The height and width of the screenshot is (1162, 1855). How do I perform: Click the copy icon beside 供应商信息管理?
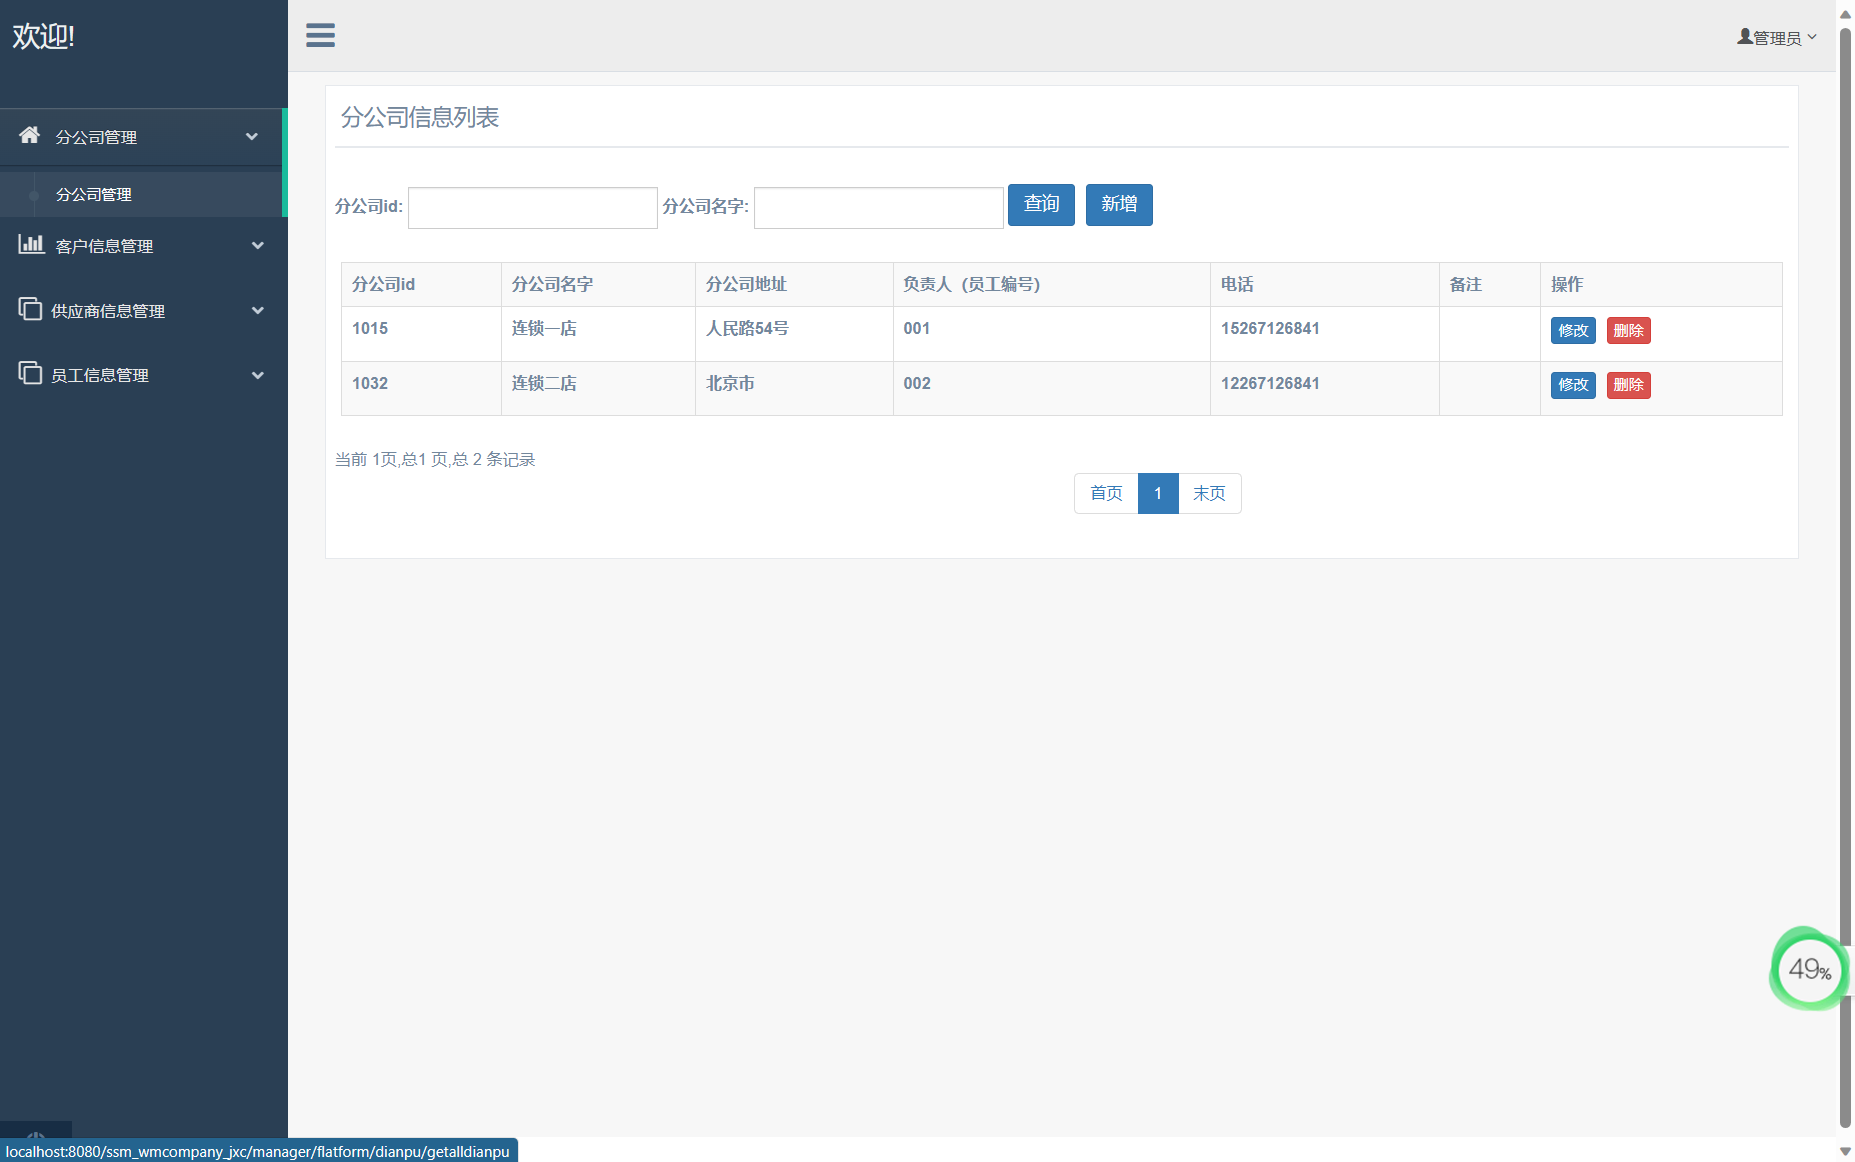click(x=30, y=309)
